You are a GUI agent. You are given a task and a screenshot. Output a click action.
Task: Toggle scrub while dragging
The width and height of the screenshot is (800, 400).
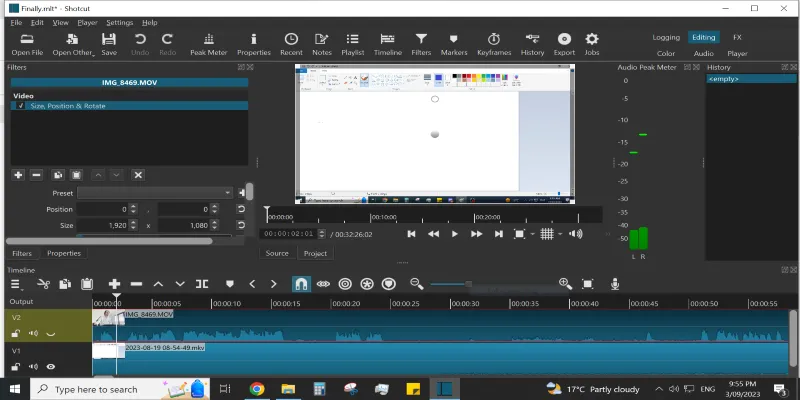[323, 284]
